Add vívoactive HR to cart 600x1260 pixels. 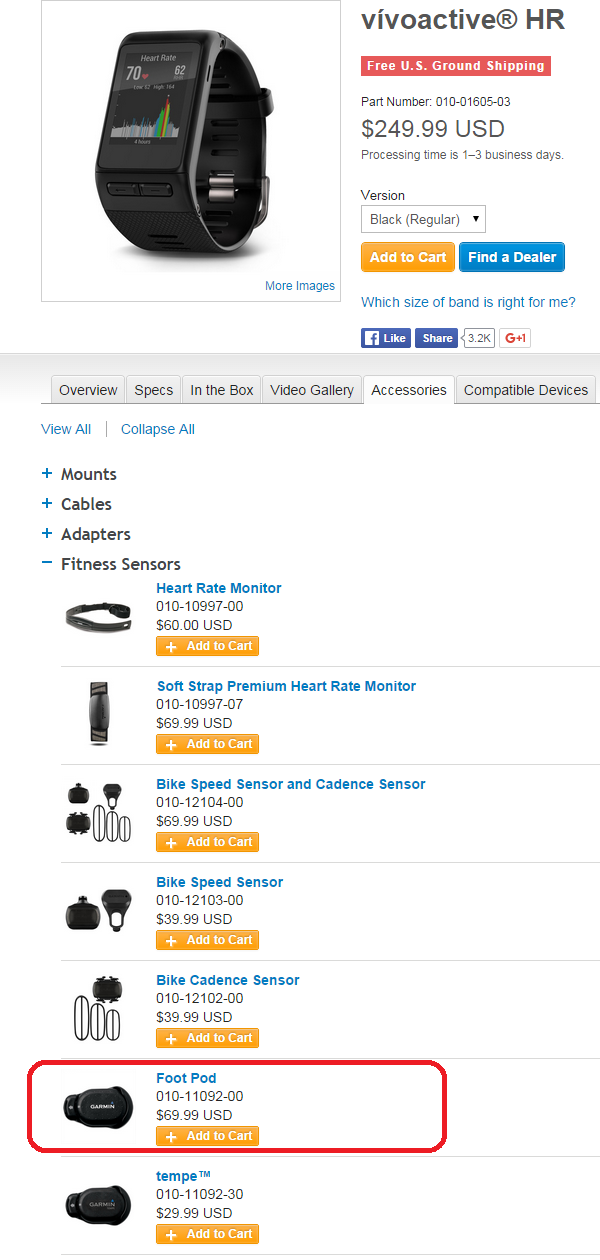[408, 257]
